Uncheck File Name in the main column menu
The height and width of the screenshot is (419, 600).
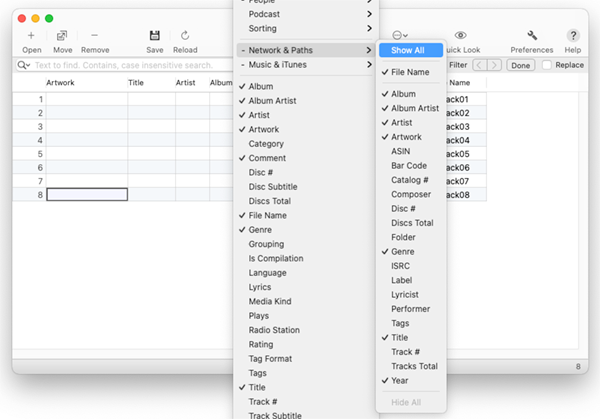click(x=306, y=215)
